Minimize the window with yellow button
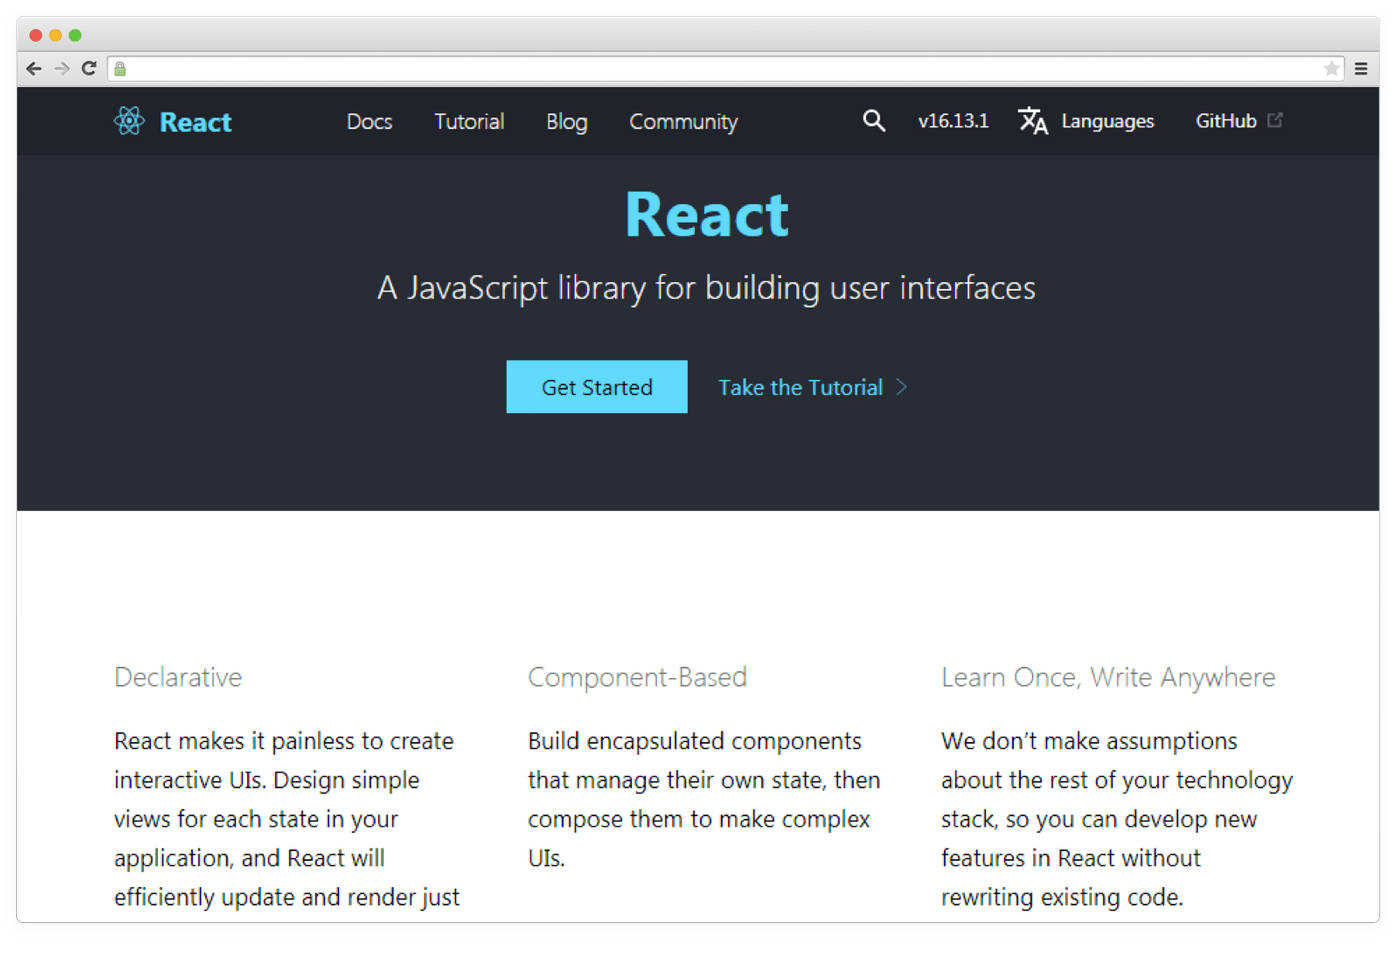1399x953 pixels. [56, 35]
